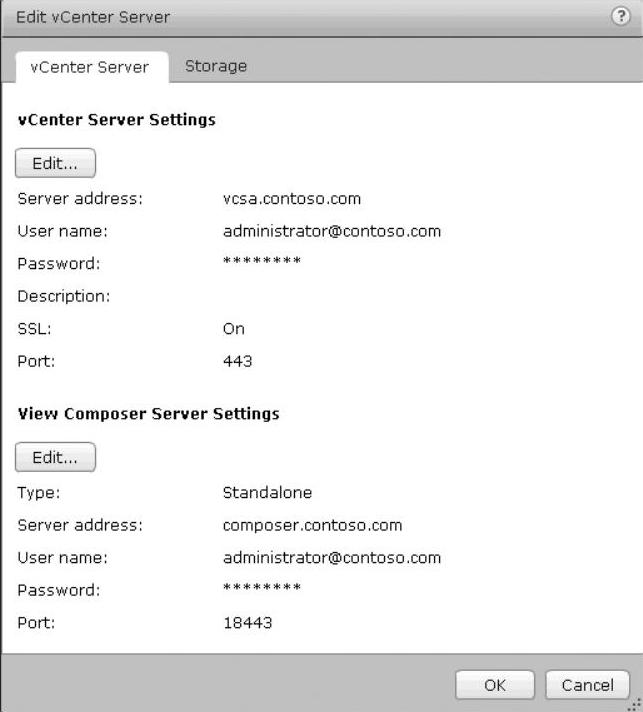This screenshot has width=643, height=712.
Task: Switch to the Storage tab
Action: pyautogui.click(x=216, y=66)
